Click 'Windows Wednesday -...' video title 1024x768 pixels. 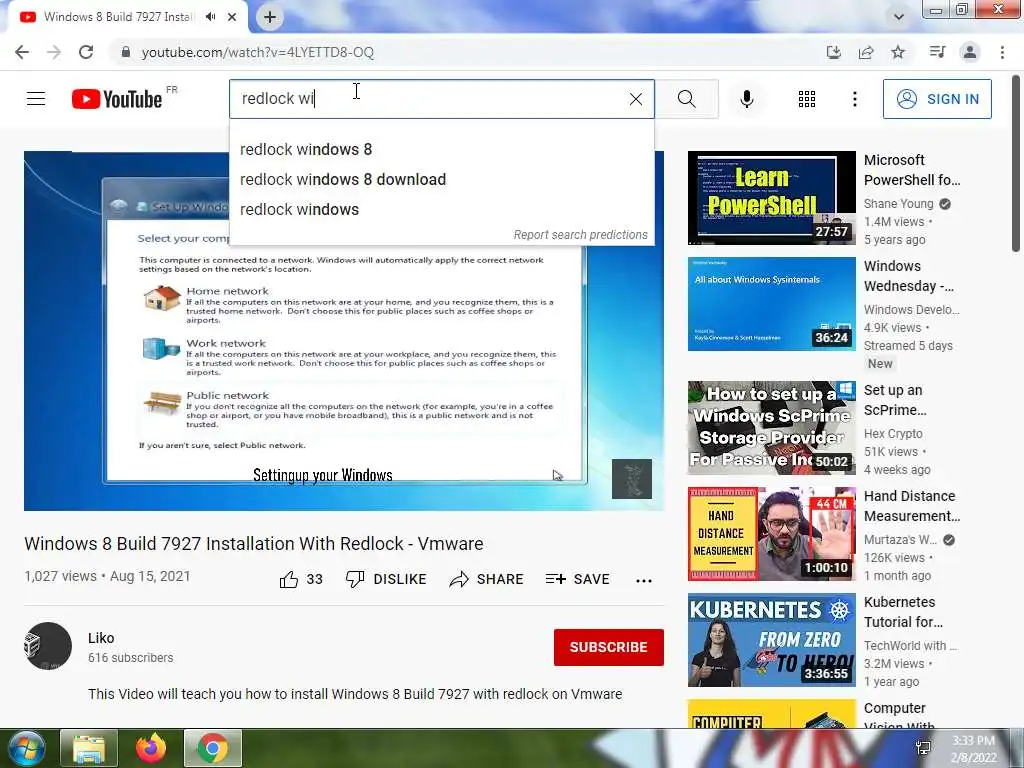click(x=909, y=276)
